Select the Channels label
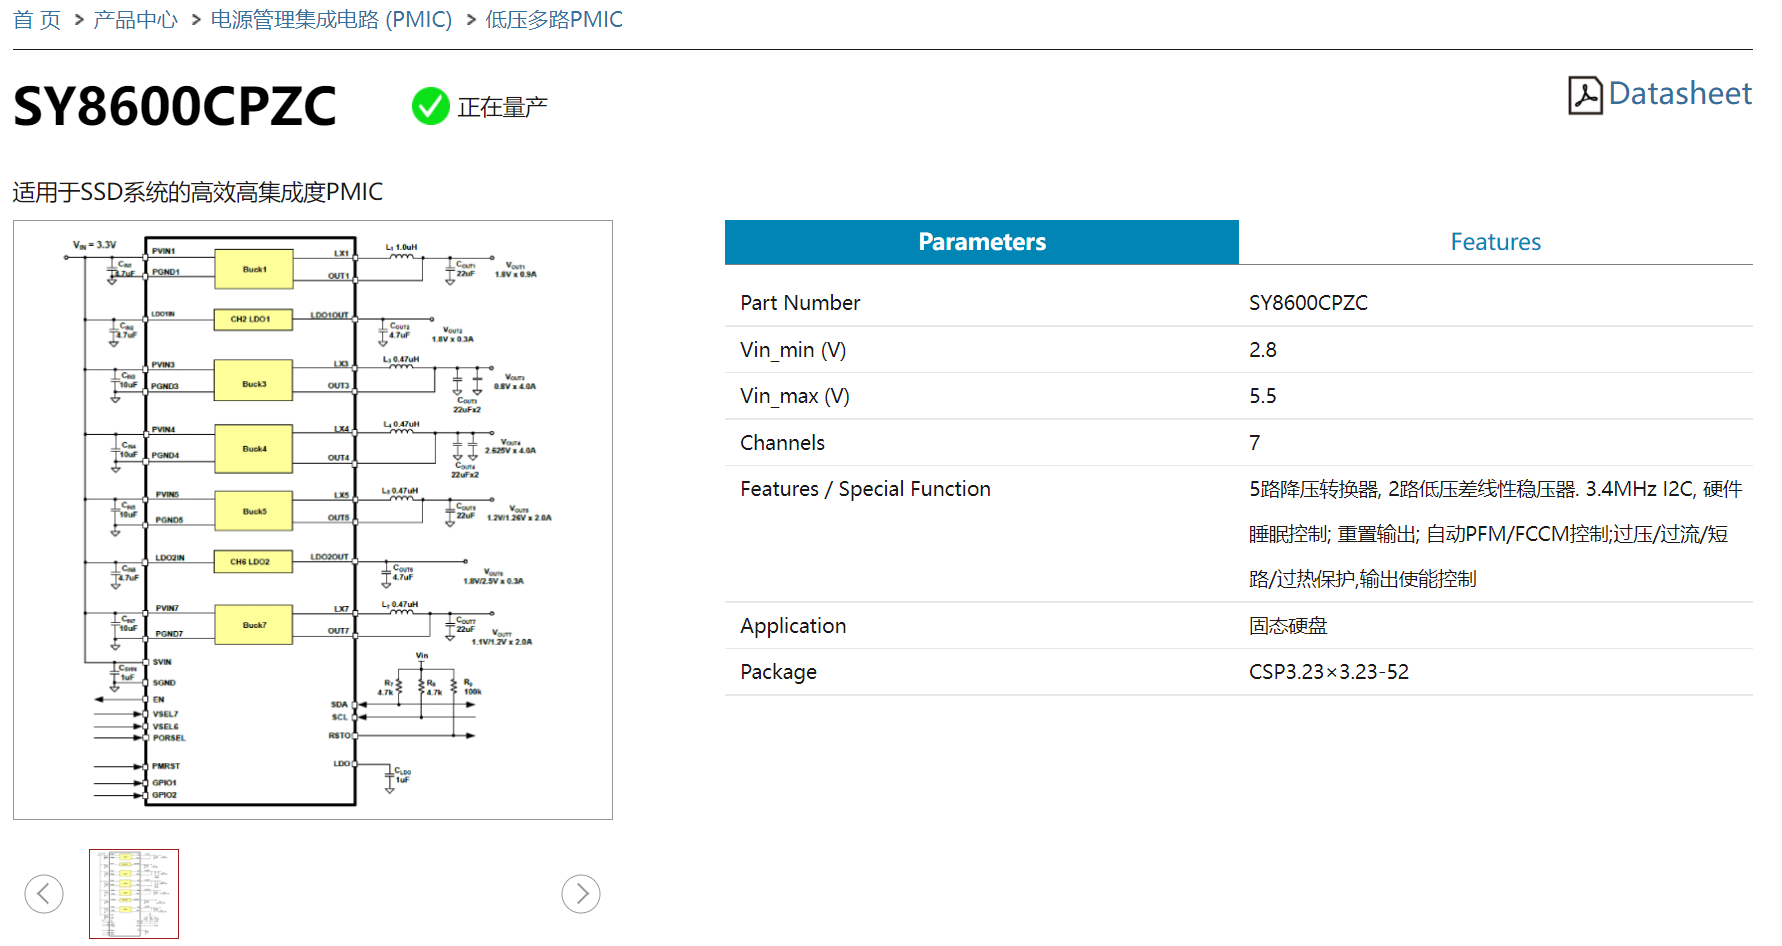This screenshot has height=946, width=1782. (x=782, y=443)
